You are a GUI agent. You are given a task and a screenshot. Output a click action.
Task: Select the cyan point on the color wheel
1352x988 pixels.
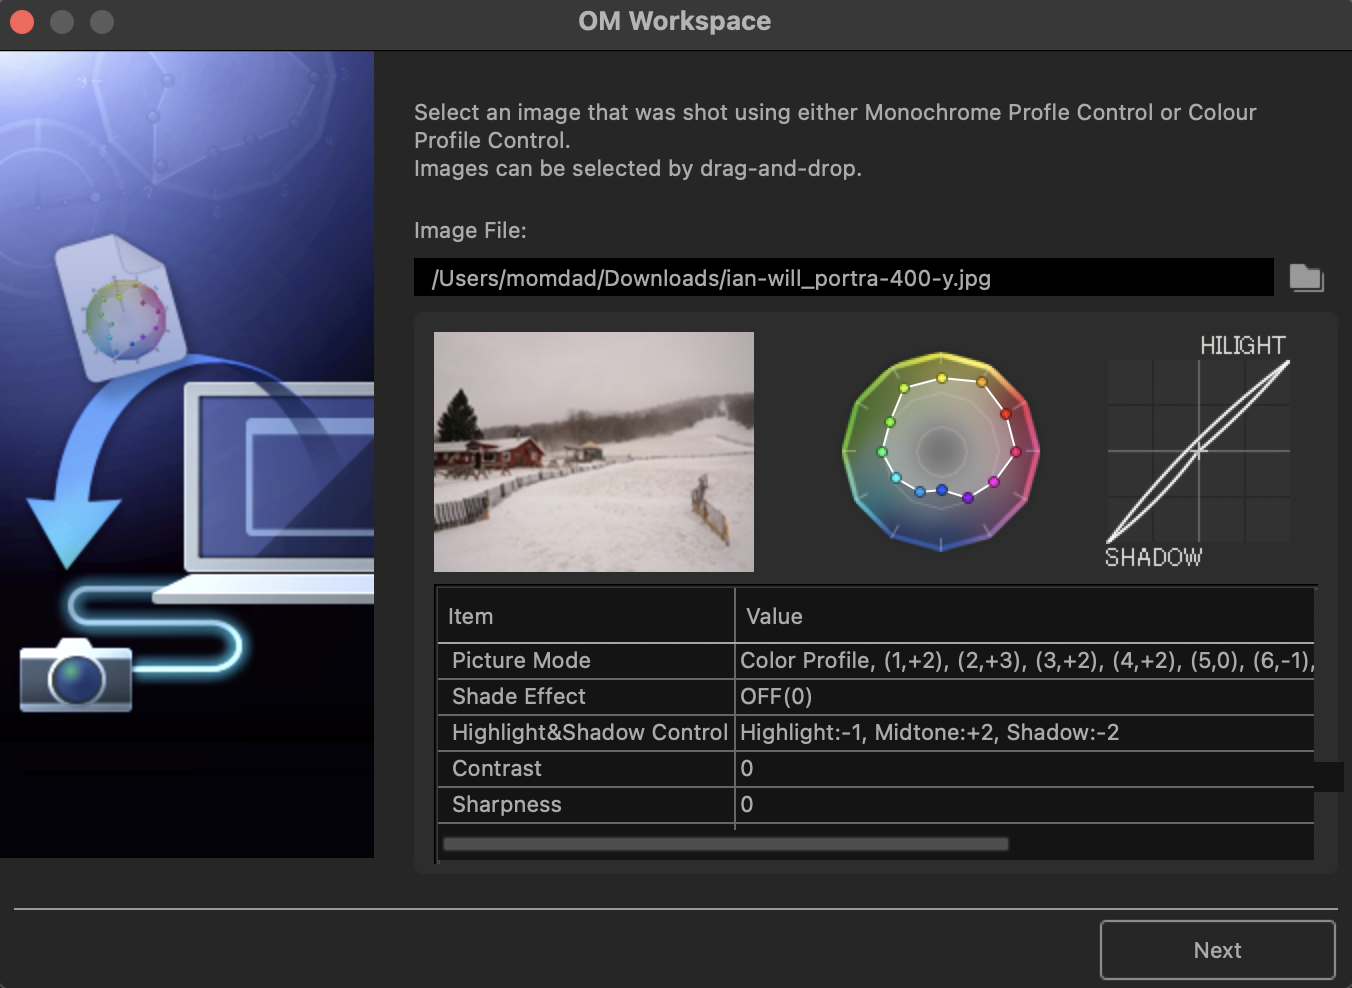896,478
